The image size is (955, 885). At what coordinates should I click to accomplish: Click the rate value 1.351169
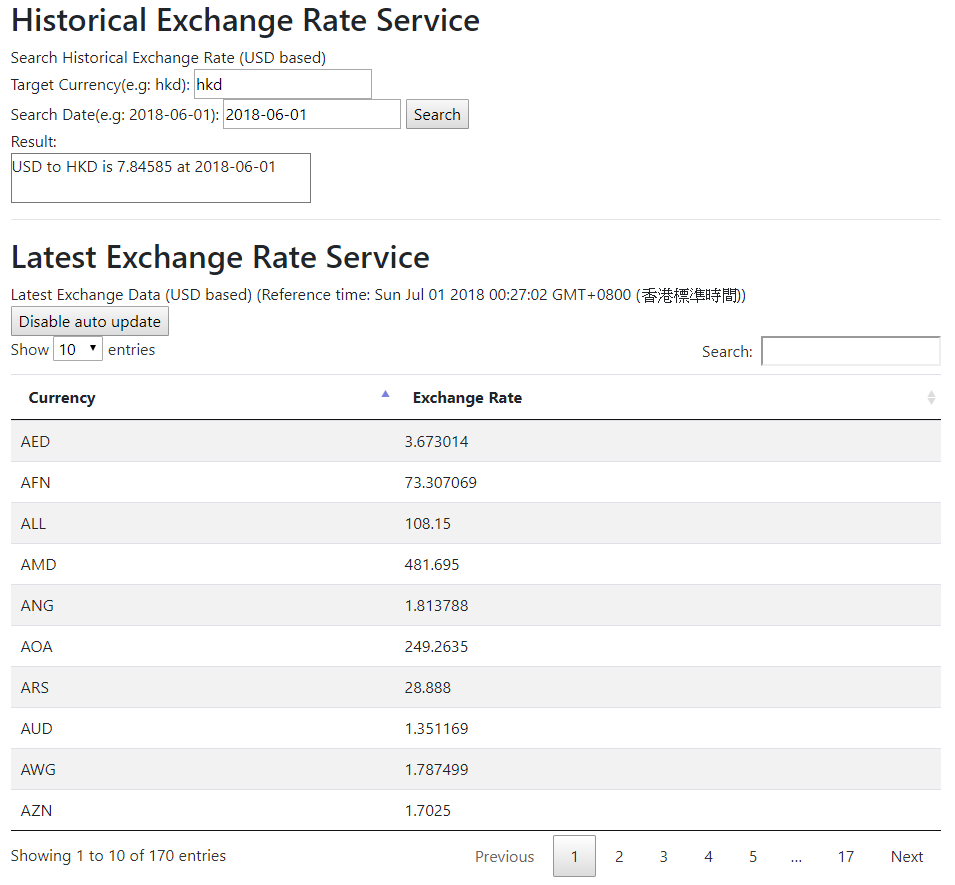coord(436,728)
